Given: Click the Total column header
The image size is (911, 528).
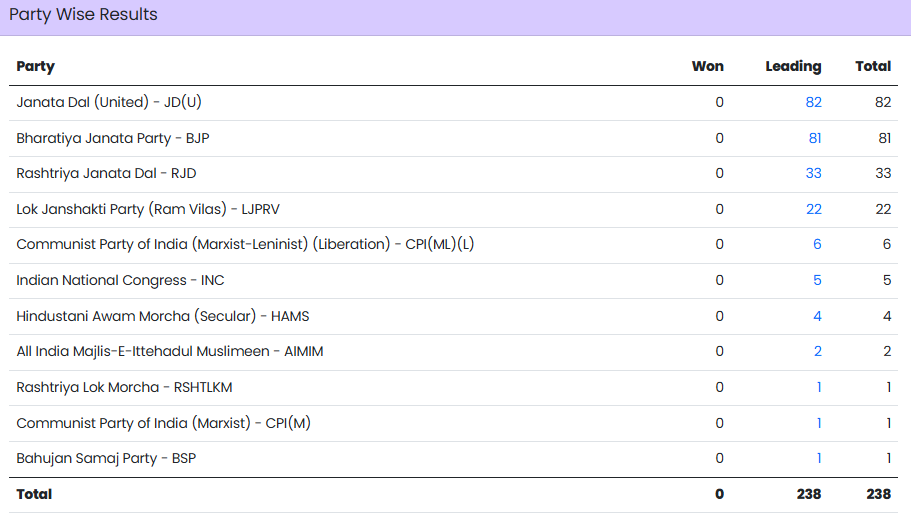Looking at the screenshot, I should click(873, 66).
